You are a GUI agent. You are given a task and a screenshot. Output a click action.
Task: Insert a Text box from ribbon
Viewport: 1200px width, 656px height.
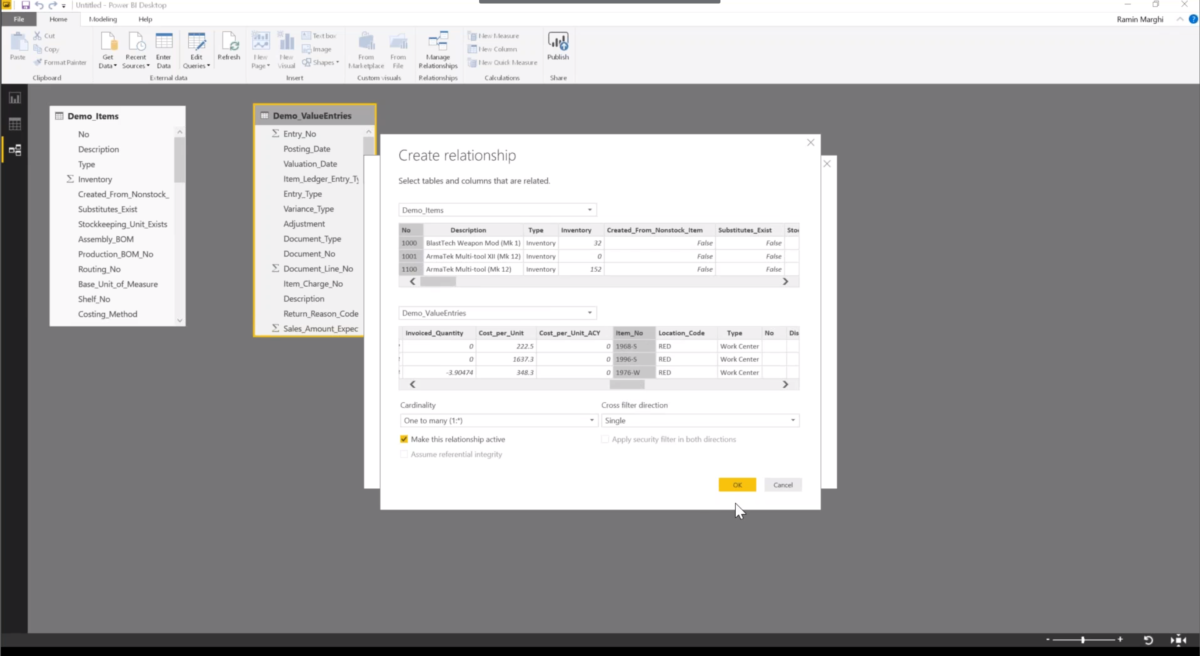pyautogui.click(x=318, y=36)
